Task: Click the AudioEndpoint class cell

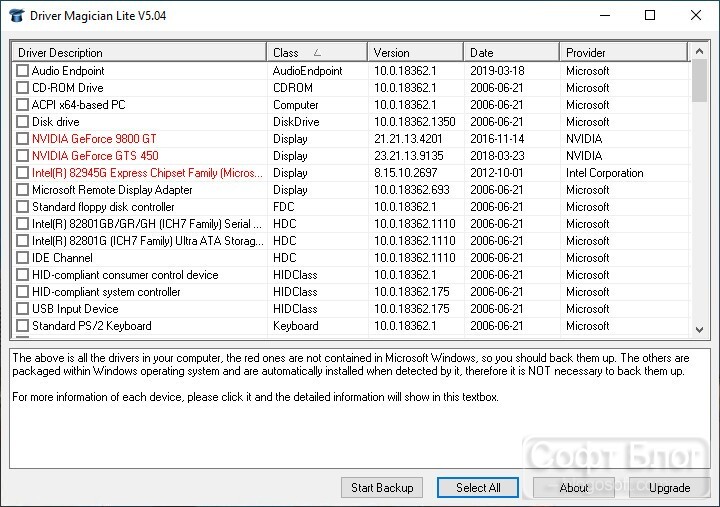Action: click(x=308, y=71)
